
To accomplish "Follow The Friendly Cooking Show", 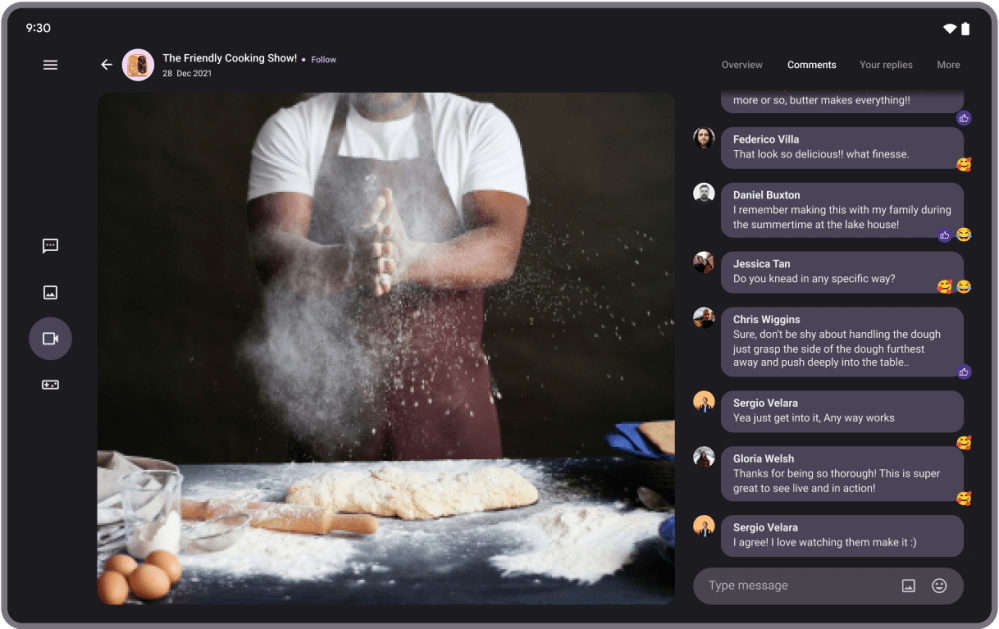I will [323, 60].
